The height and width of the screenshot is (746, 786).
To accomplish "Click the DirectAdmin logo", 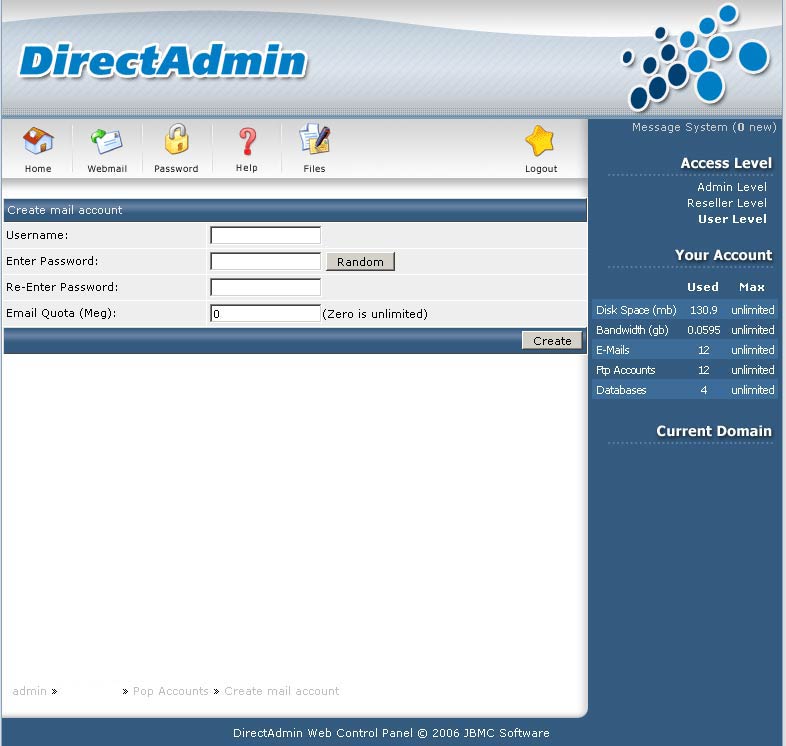I will (163, 61).
